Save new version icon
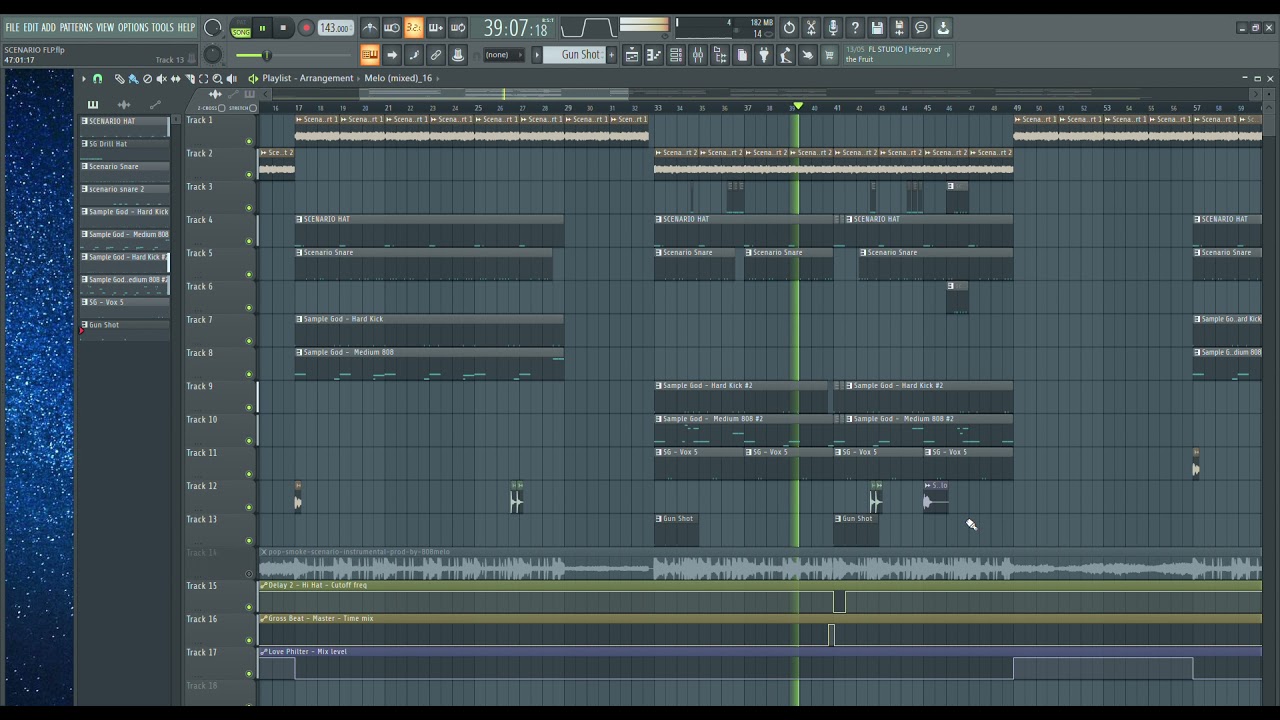The image size is (1280, 720). pos(899,28)
